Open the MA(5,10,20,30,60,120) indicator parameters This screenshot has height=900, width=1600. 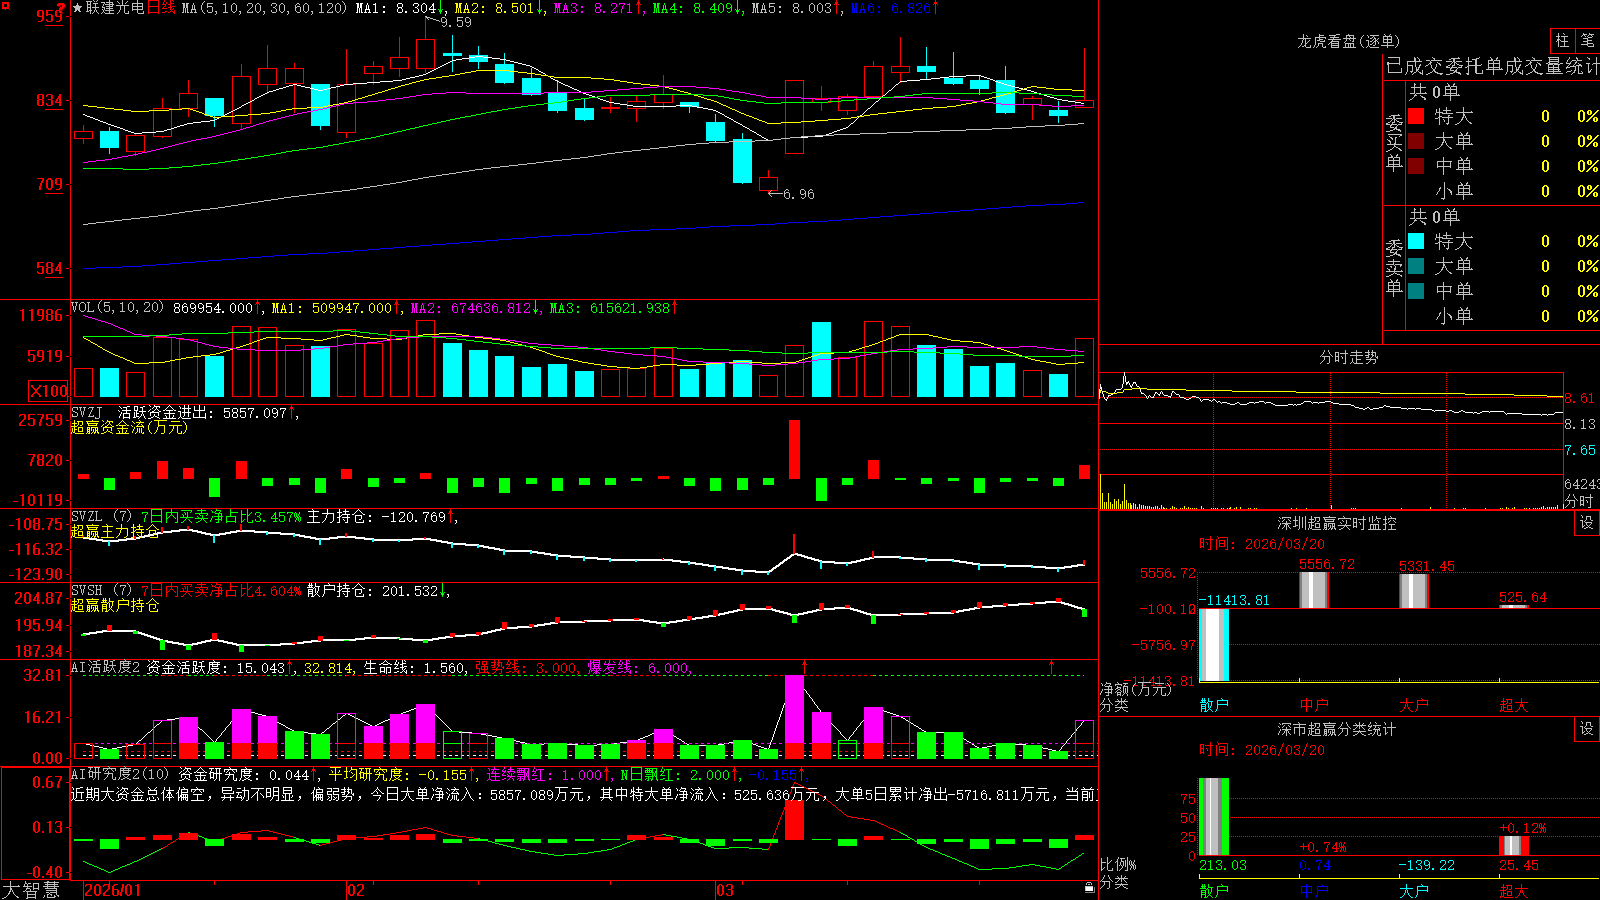click(264, 8)
